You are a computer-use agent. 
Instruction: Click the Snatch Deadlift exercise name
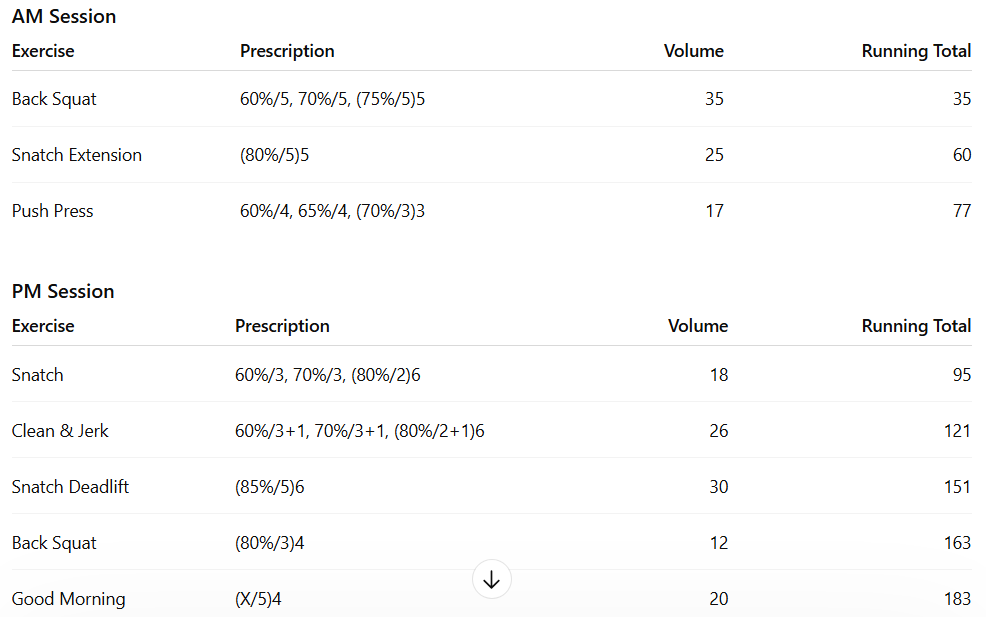tap(71, 487)
